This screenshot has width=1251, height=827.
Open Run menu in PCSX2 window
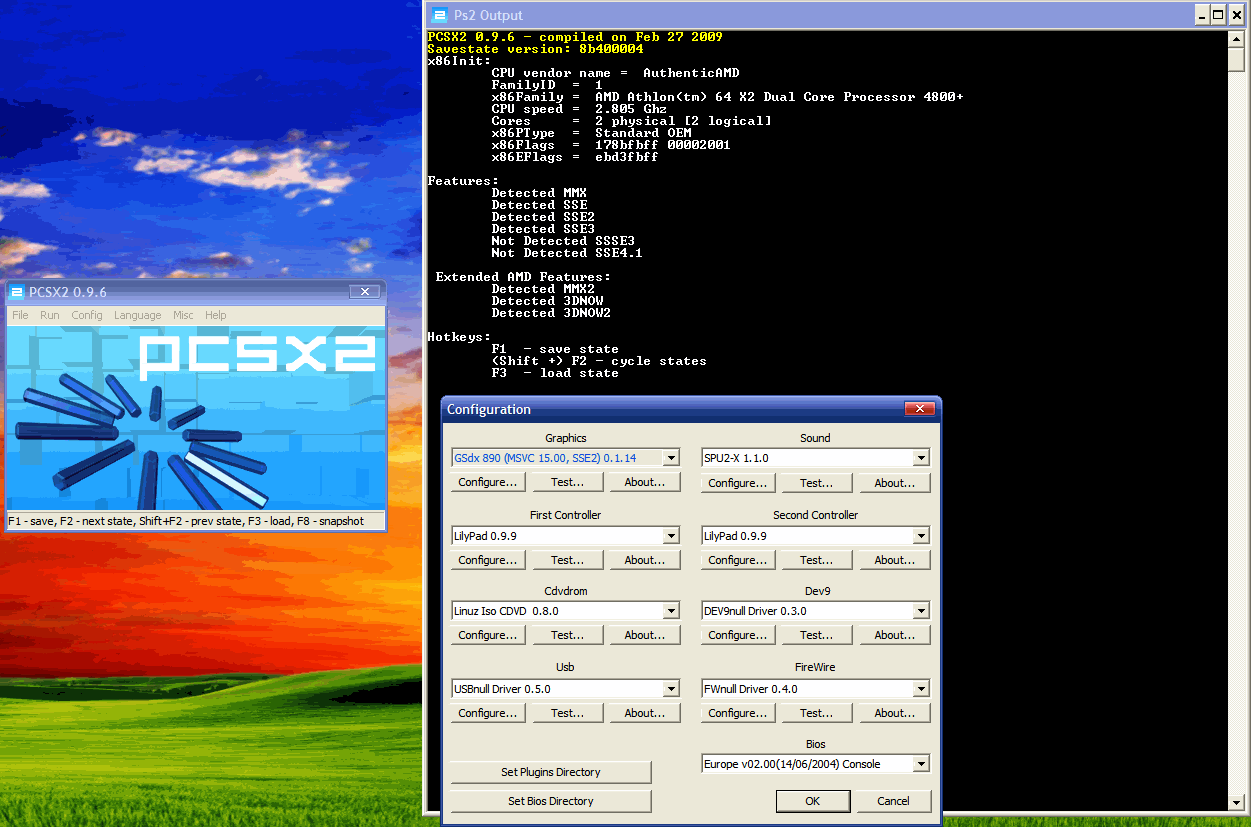(50, 315)
